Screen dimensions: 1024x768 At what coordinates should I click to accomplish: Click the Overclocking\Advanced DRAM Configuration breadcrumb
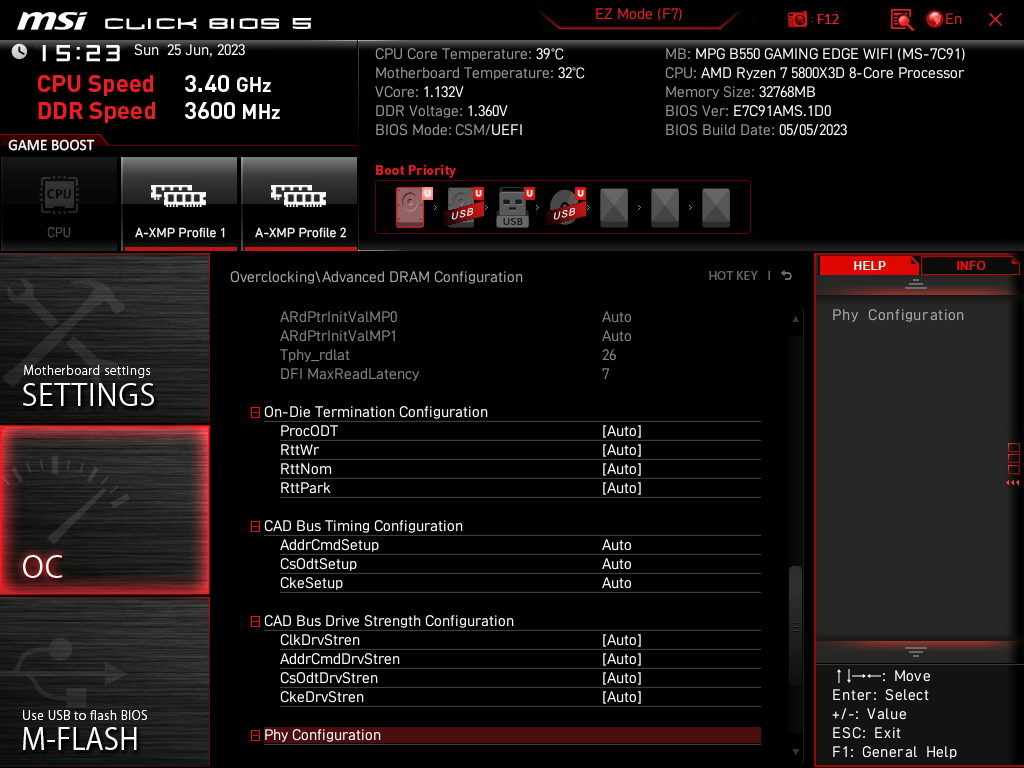pos(376,277)
